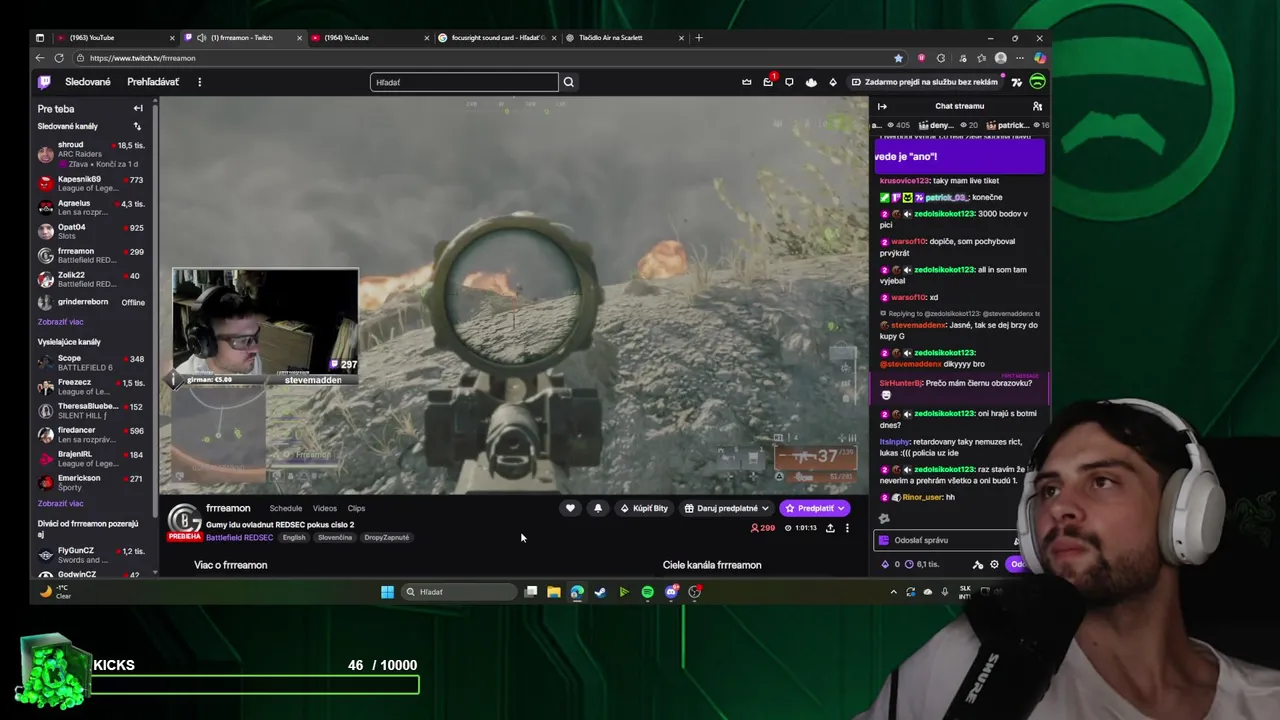Click the DropyZapnuté tag
1280x720 pixels.
point(387,537)
